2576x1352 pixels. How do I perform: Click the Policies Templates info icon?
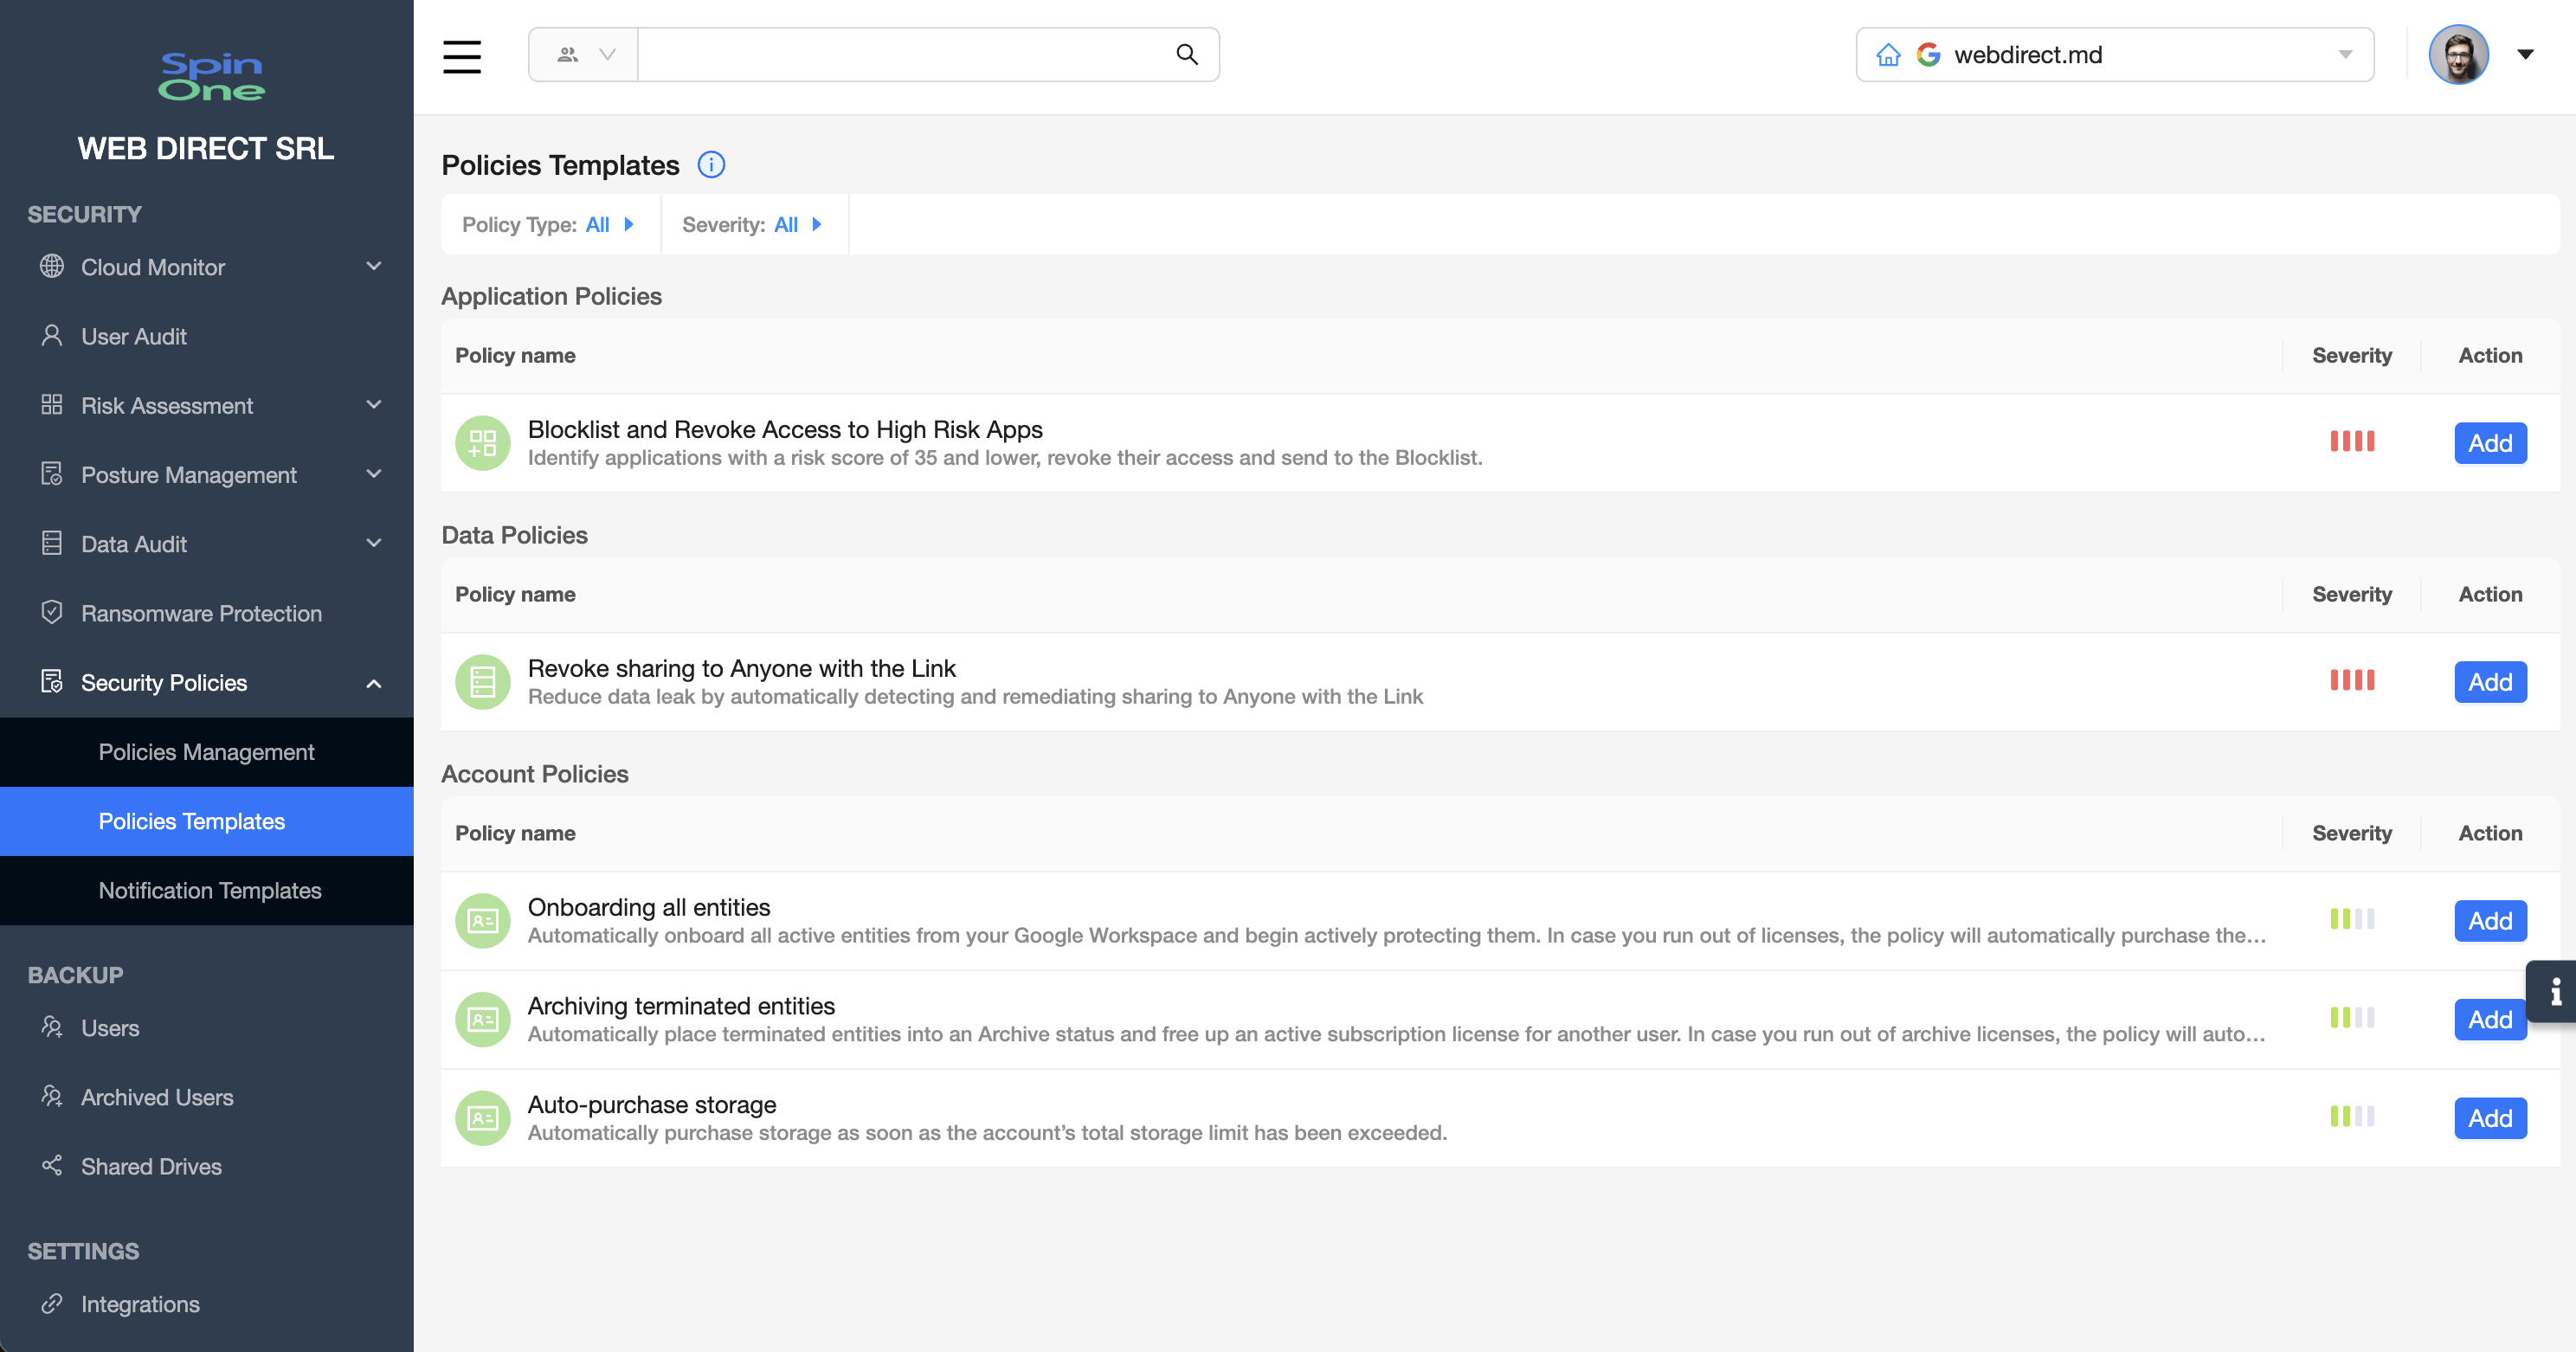point(711,165)
